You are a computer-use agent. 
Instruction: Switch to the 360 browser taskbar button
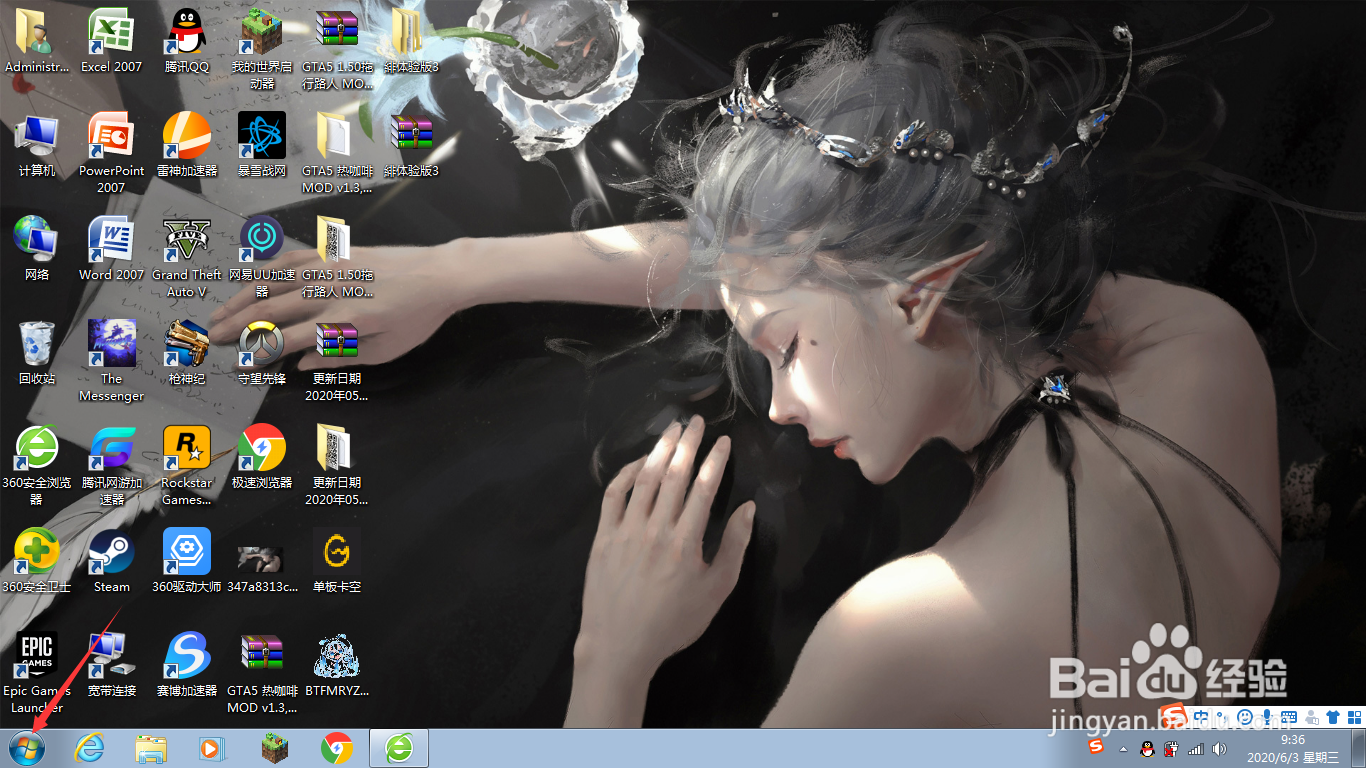click(x=399, y=748)
